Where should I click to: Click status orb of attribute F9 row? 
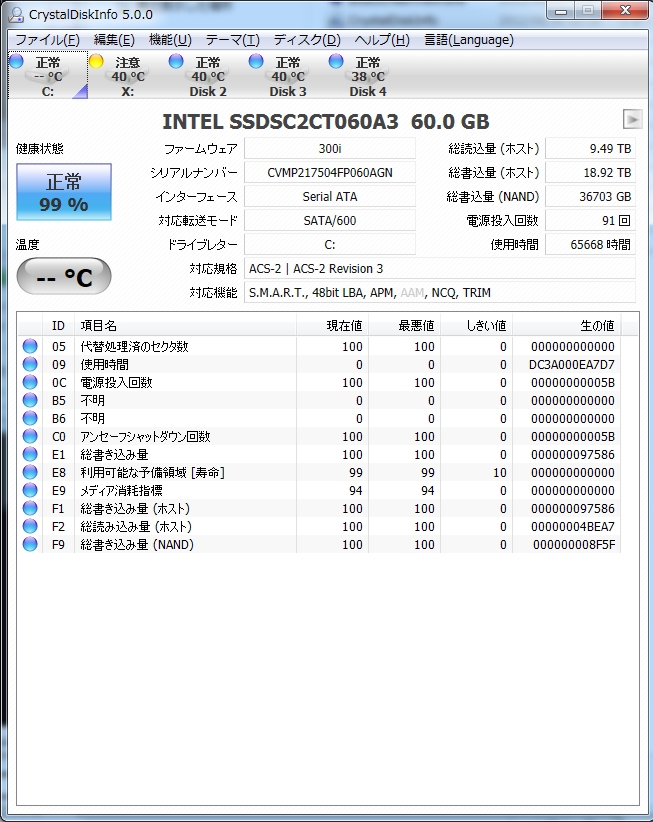point(30,544)
